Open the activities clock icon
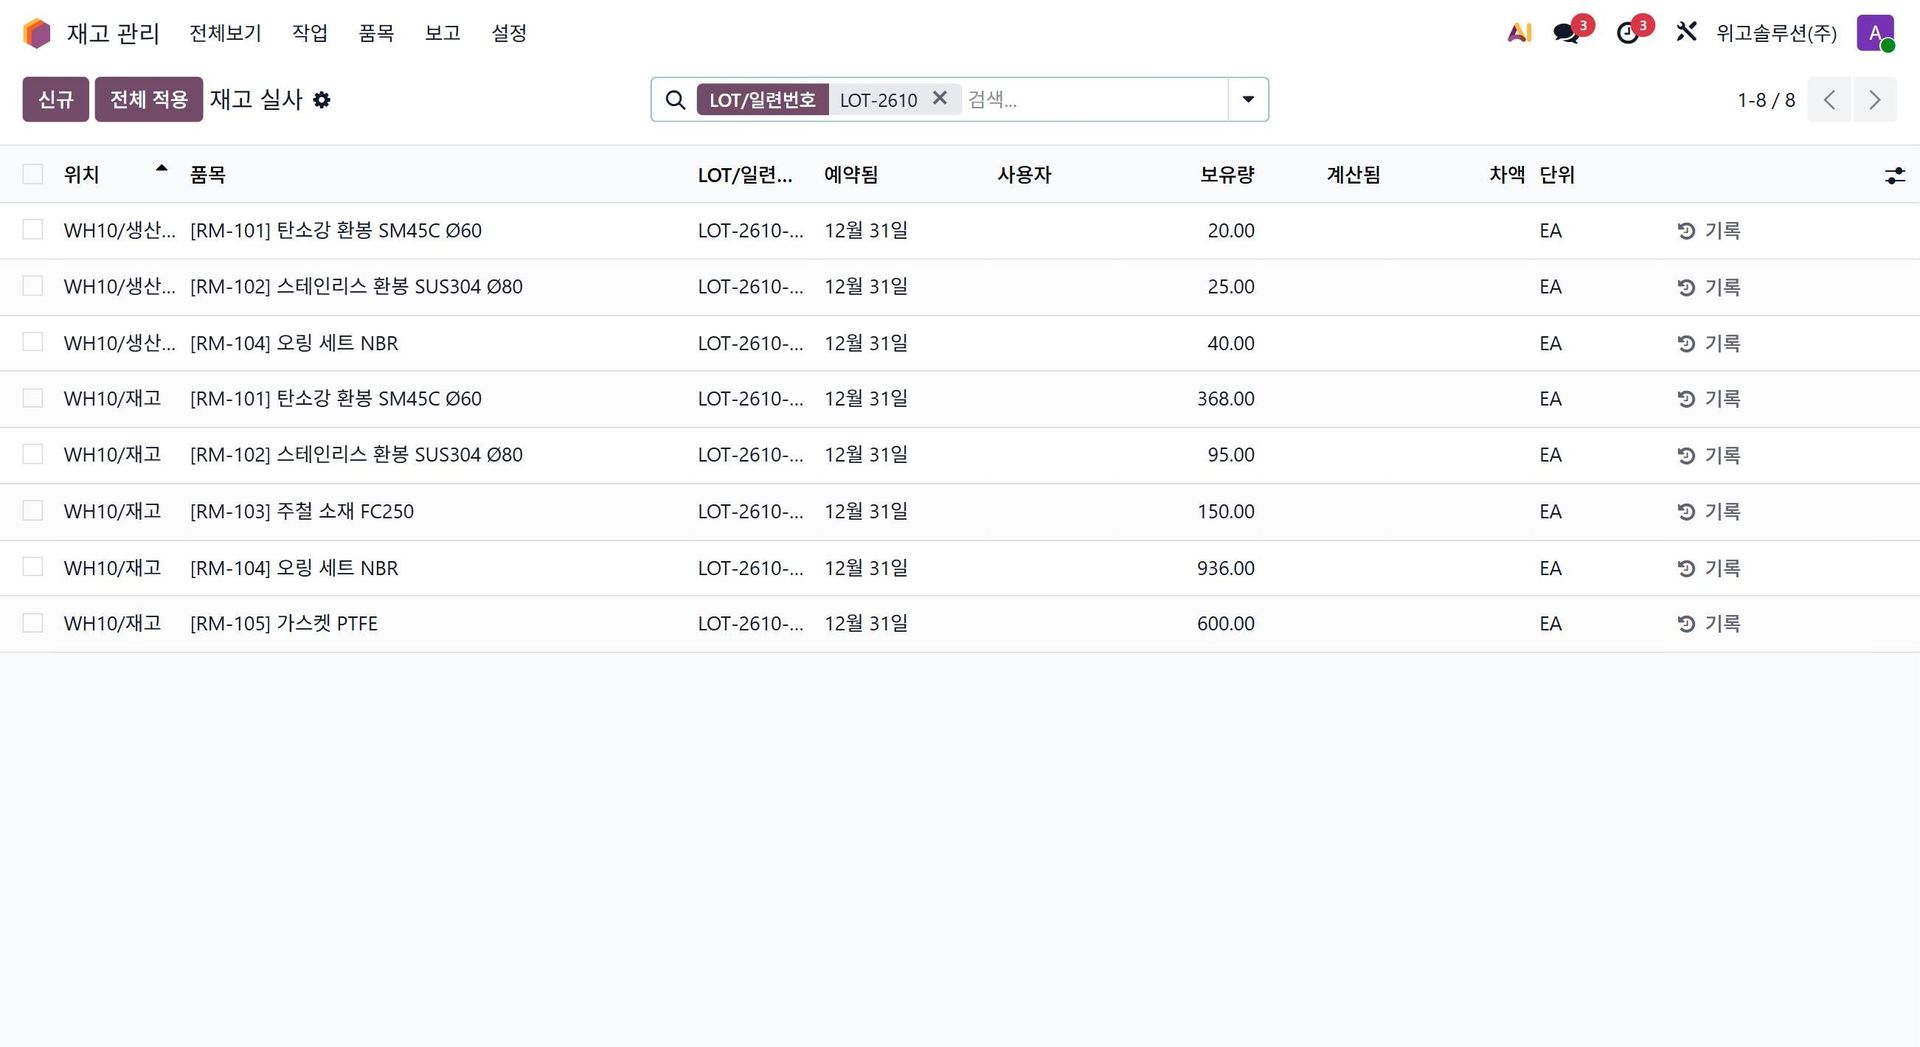The width and height of the screenshot is (1920, 1047). coord(1628,33)
